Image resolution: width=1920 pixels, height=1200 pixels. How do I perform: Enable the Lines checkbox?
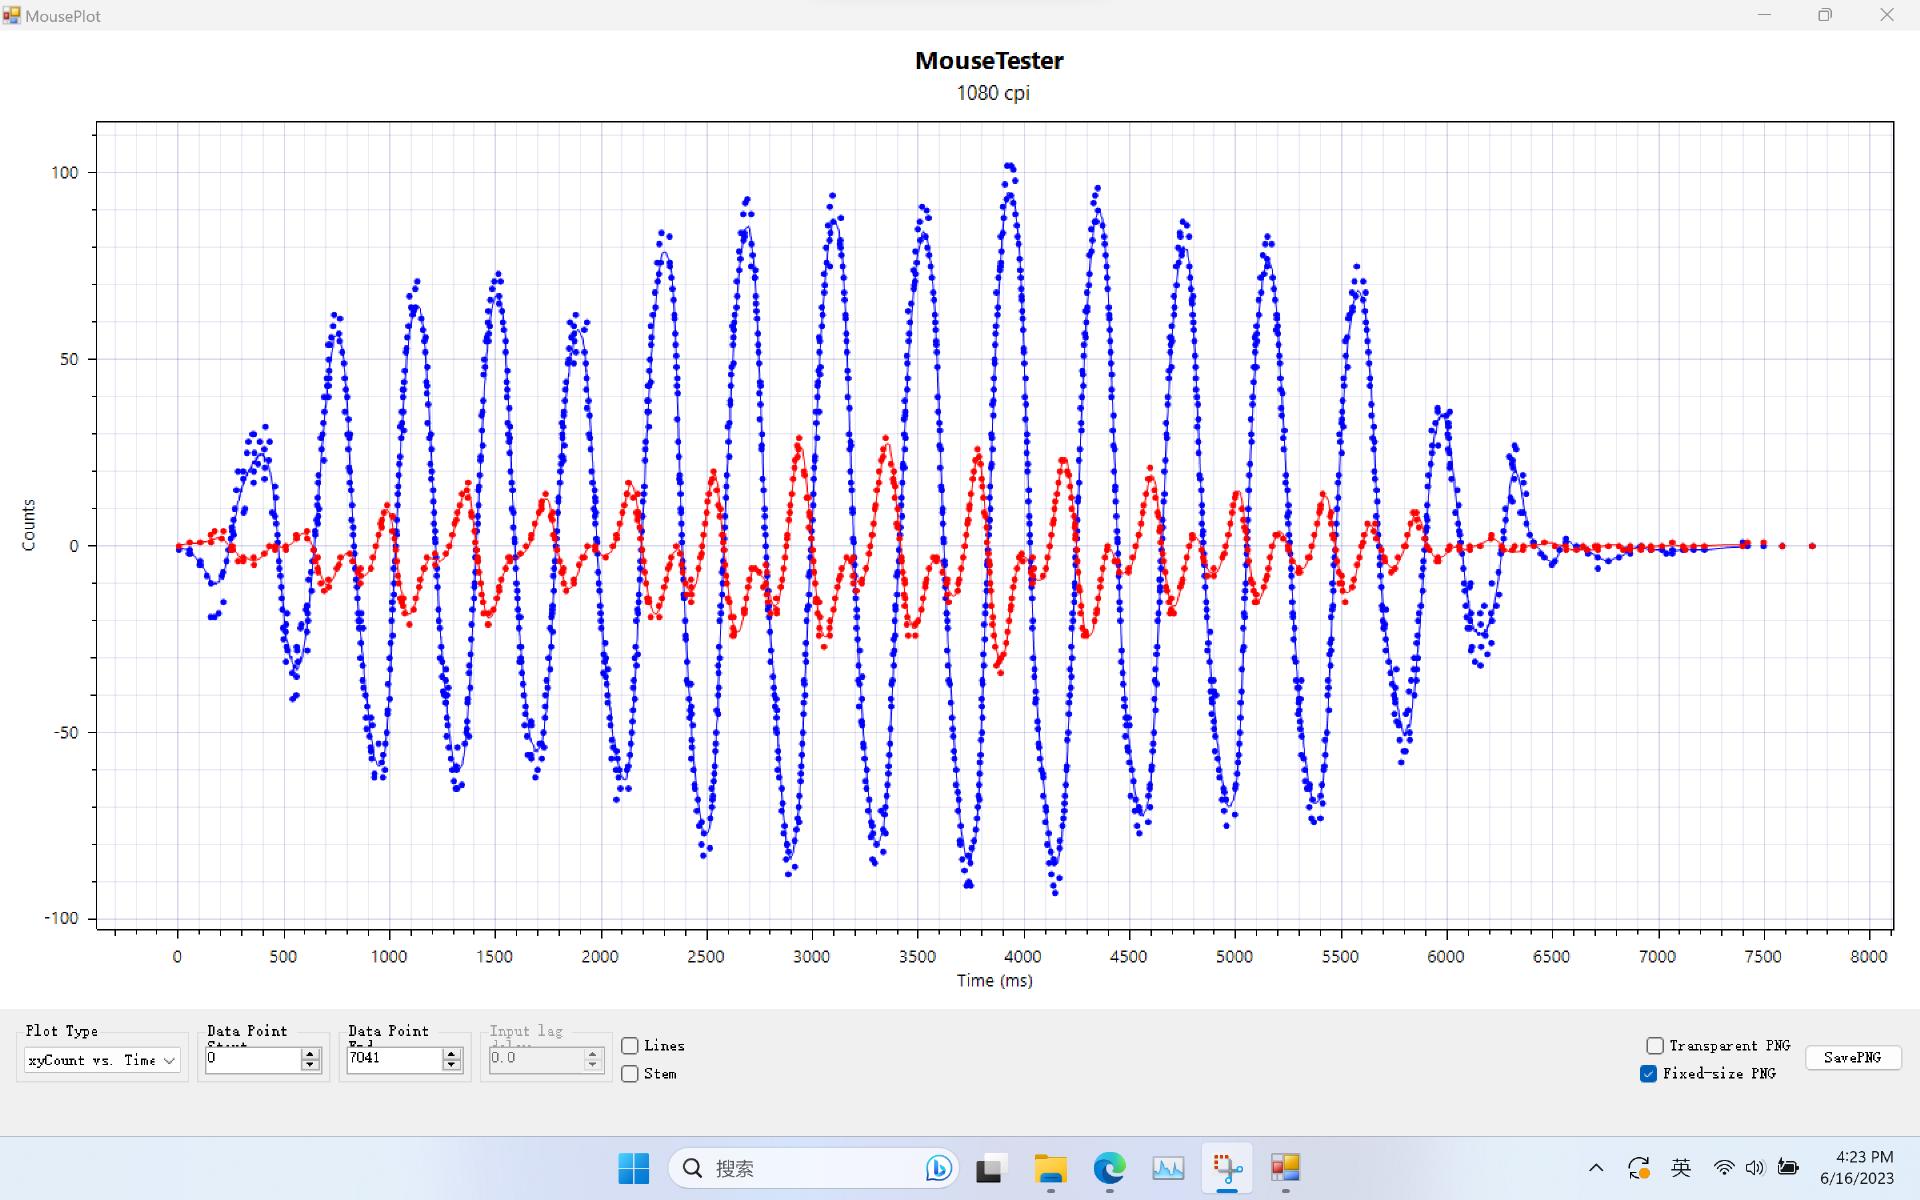pos(630,1046)
